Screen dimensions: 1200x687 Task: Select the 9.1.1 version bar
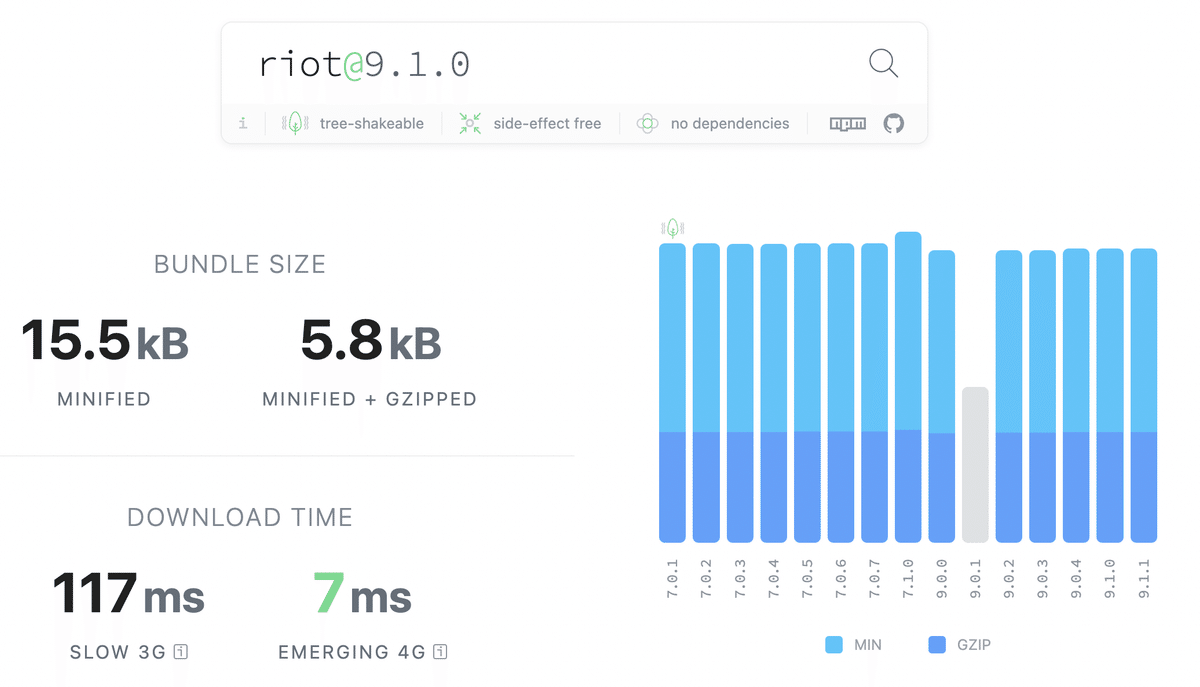(1144, 395)
